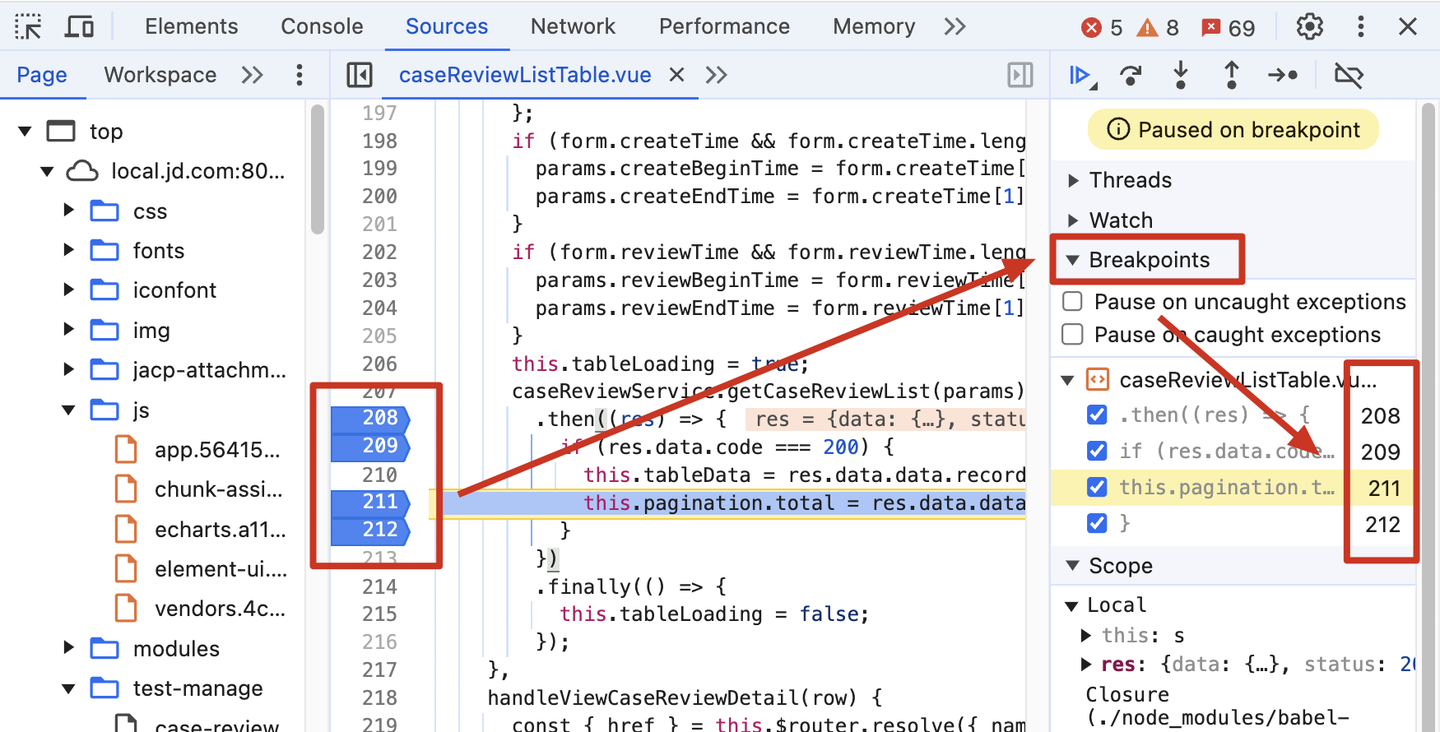Expand the modules folder
This screenshot has width=1440, height=732.
pos(69,648)
